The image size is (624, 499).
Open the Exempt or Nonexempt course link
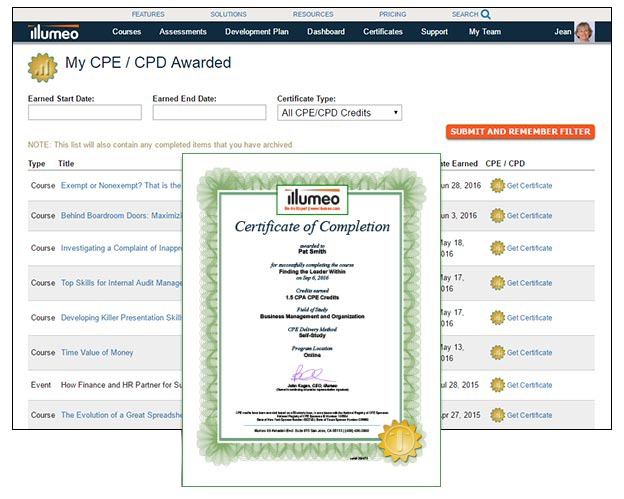pos(121,185)
